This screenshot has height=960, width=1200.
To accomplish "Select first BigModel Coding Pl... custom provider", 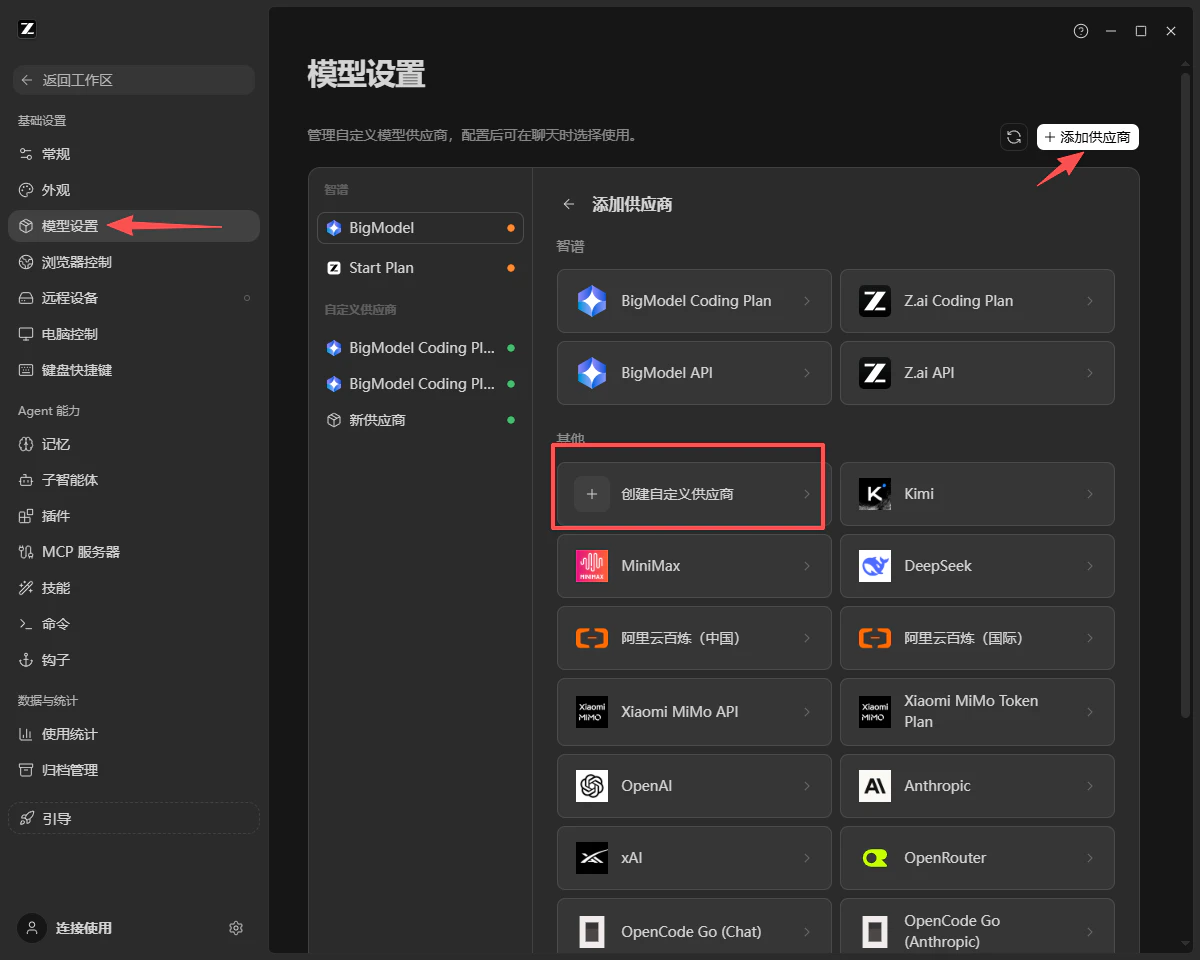I will point(421,348).
